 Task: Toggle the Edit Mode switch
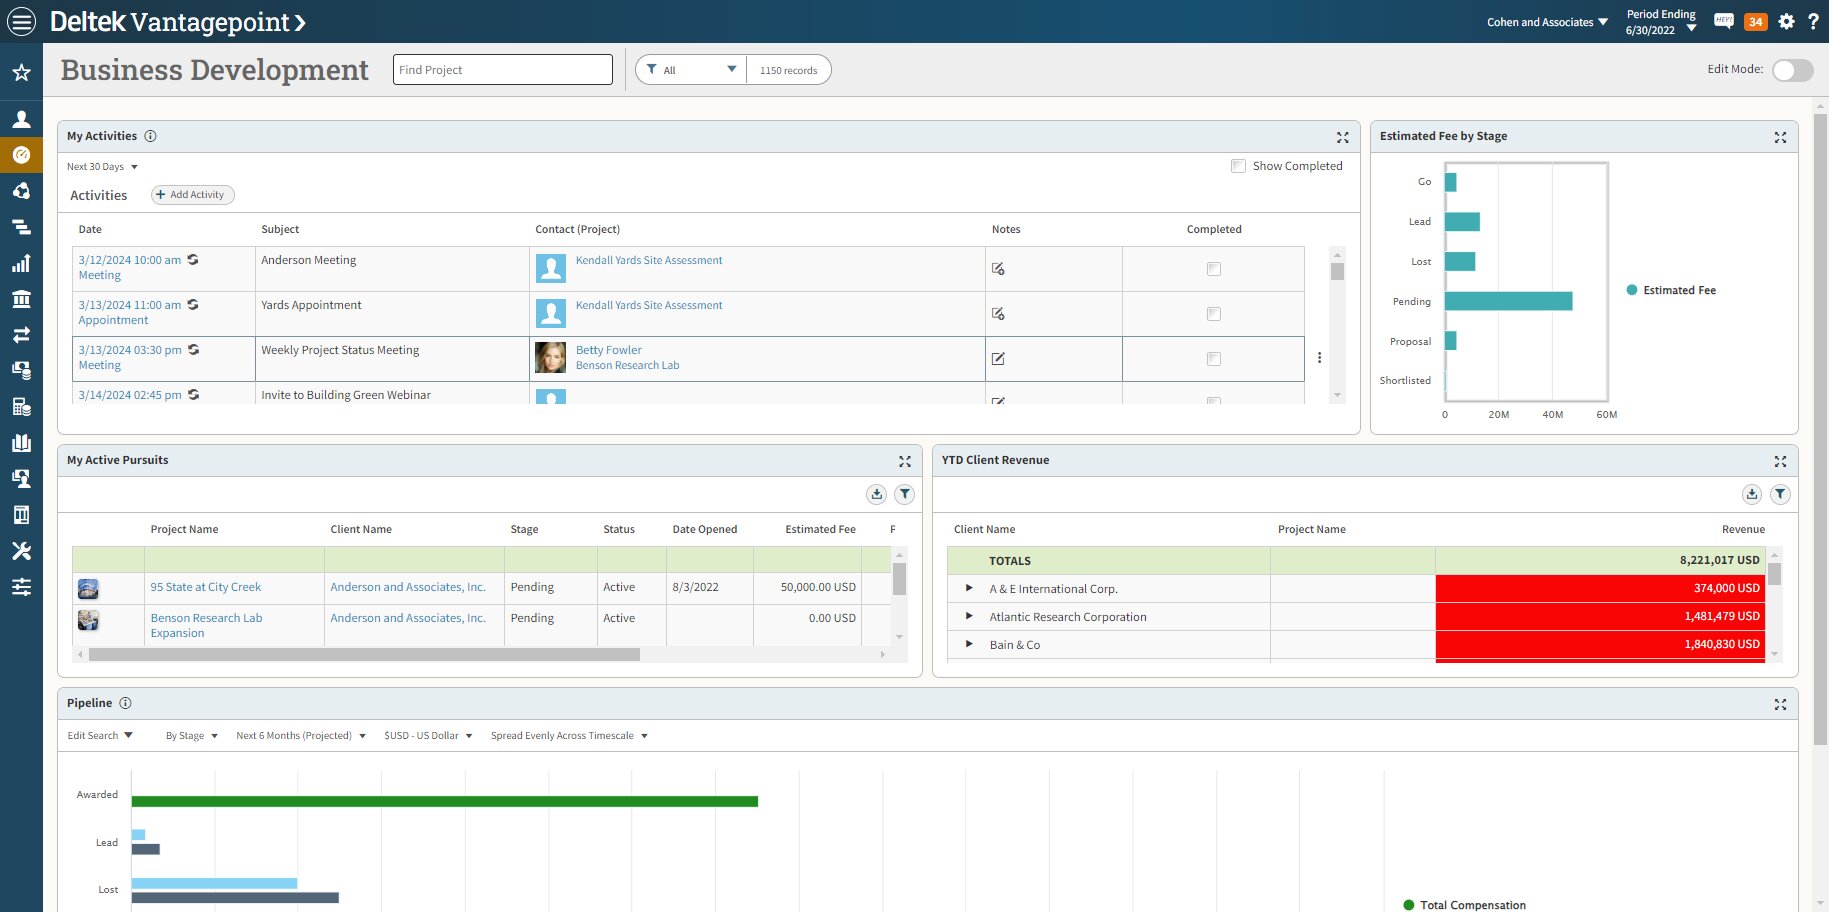tap(1791, 70)
